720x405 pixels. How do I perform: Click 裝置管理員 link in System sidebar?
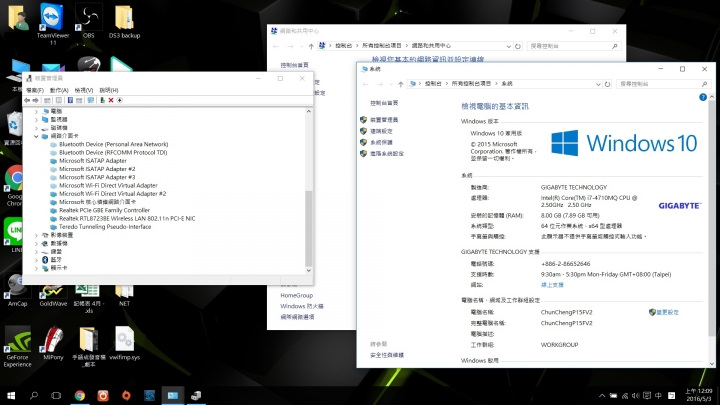[384, 120]
